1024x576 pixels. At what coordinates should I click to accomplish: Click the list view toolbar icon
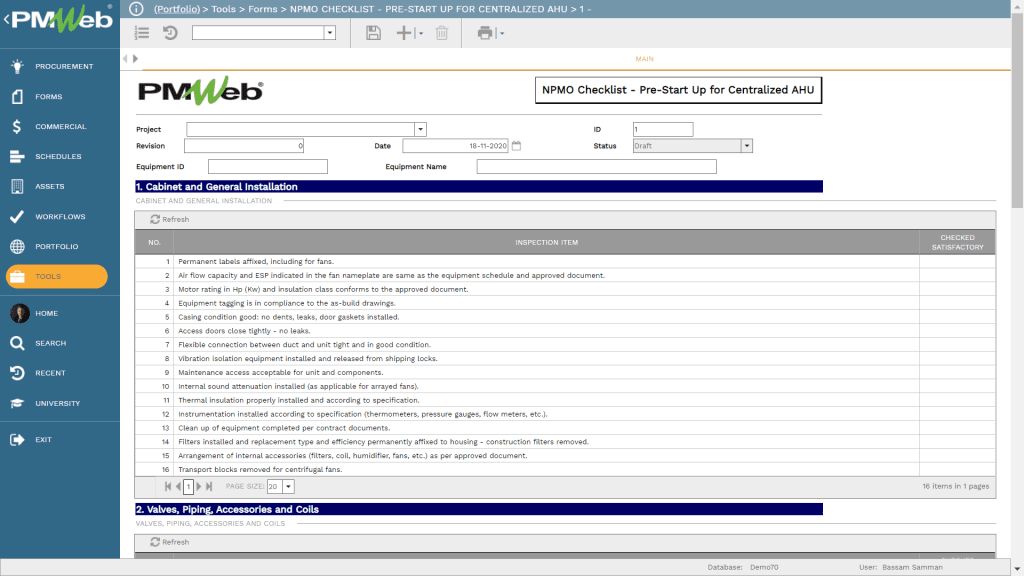tap(142, 33)
